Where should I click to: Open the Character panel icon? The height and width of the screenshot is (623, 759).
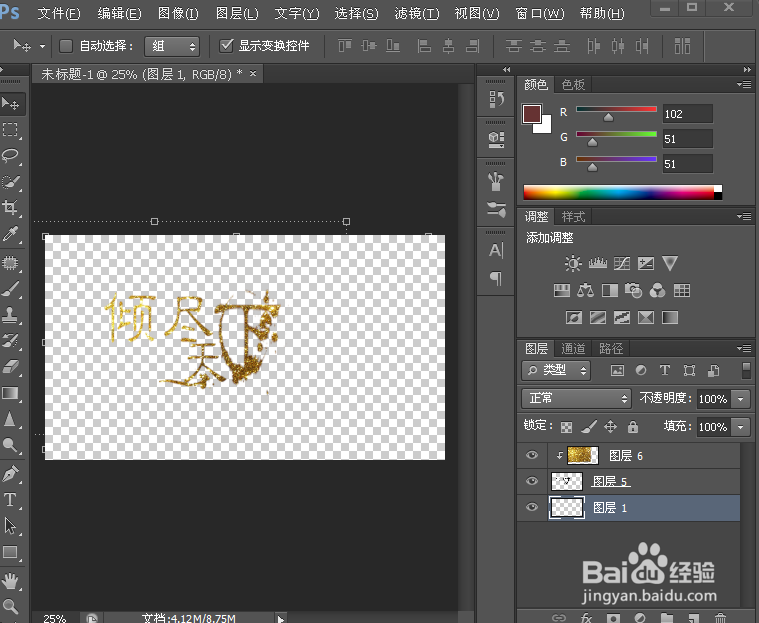496,250
